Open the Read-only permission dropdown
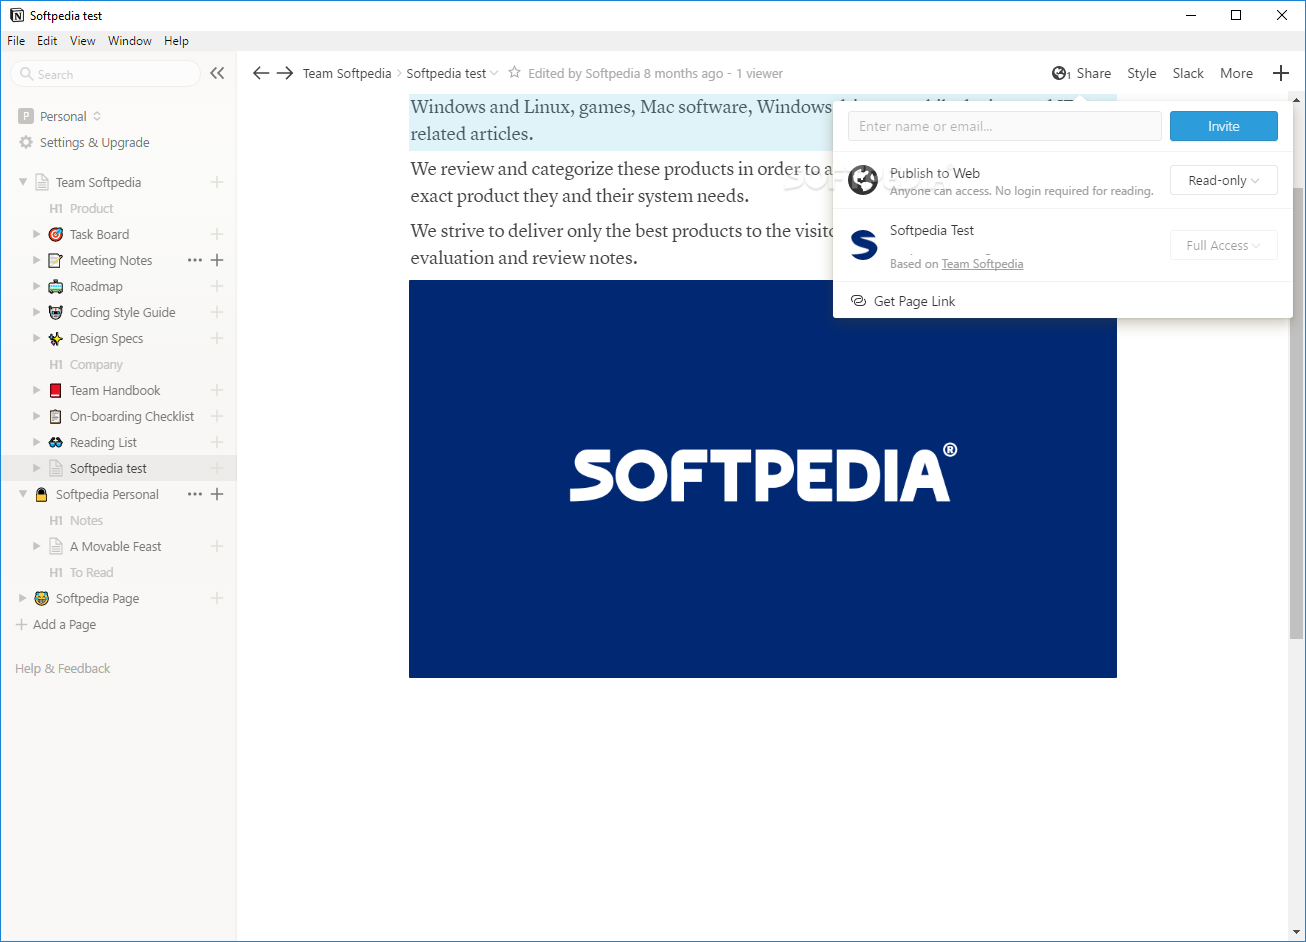This screenshot has height=942, width=1306. point(1224,181)
